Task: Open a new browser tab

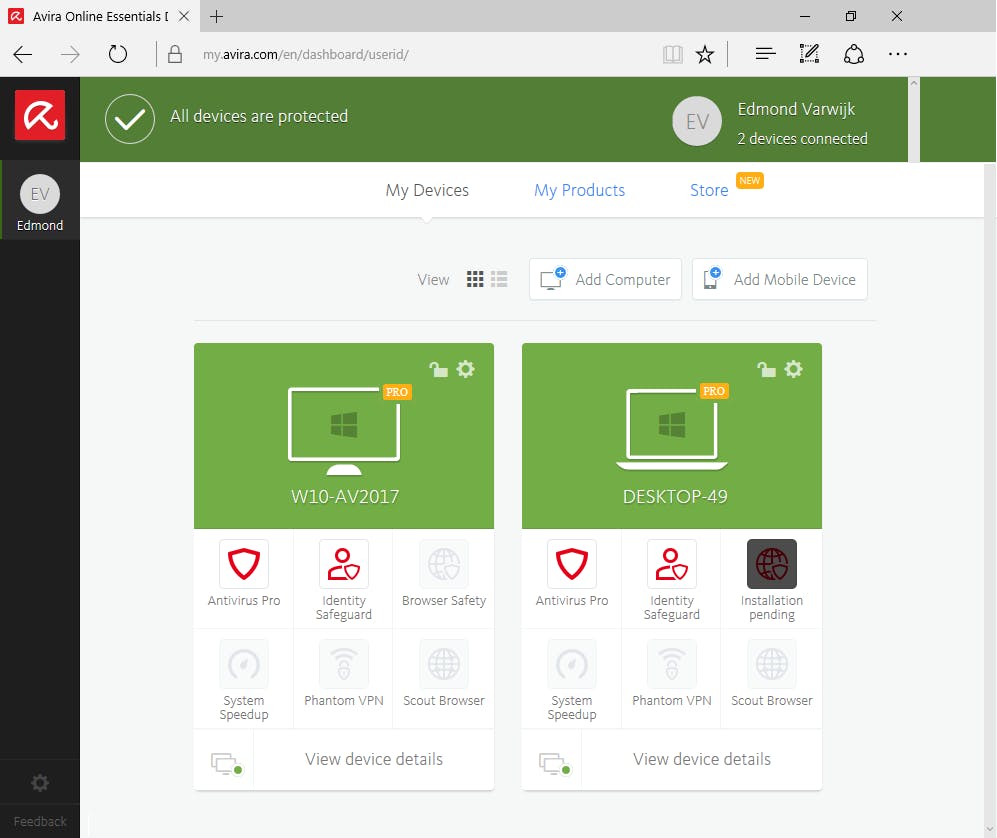Action: pyautogui.click(x=216, y=17)
